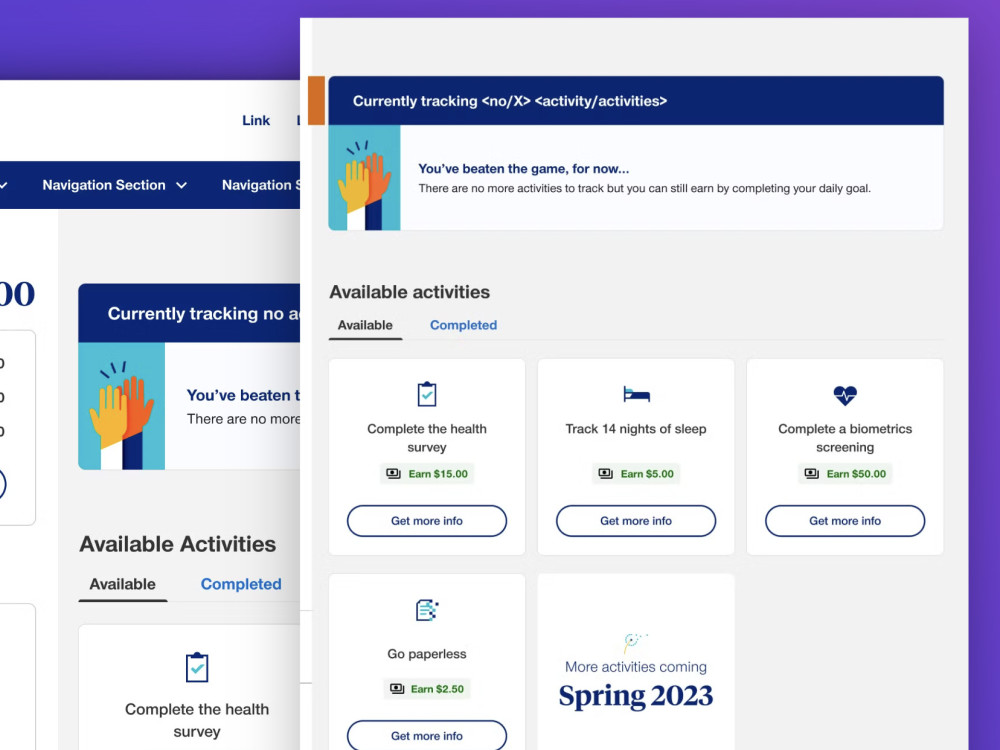Click the heart icon on biometrics screening card
1000x750 pixels.
point(845,395)
